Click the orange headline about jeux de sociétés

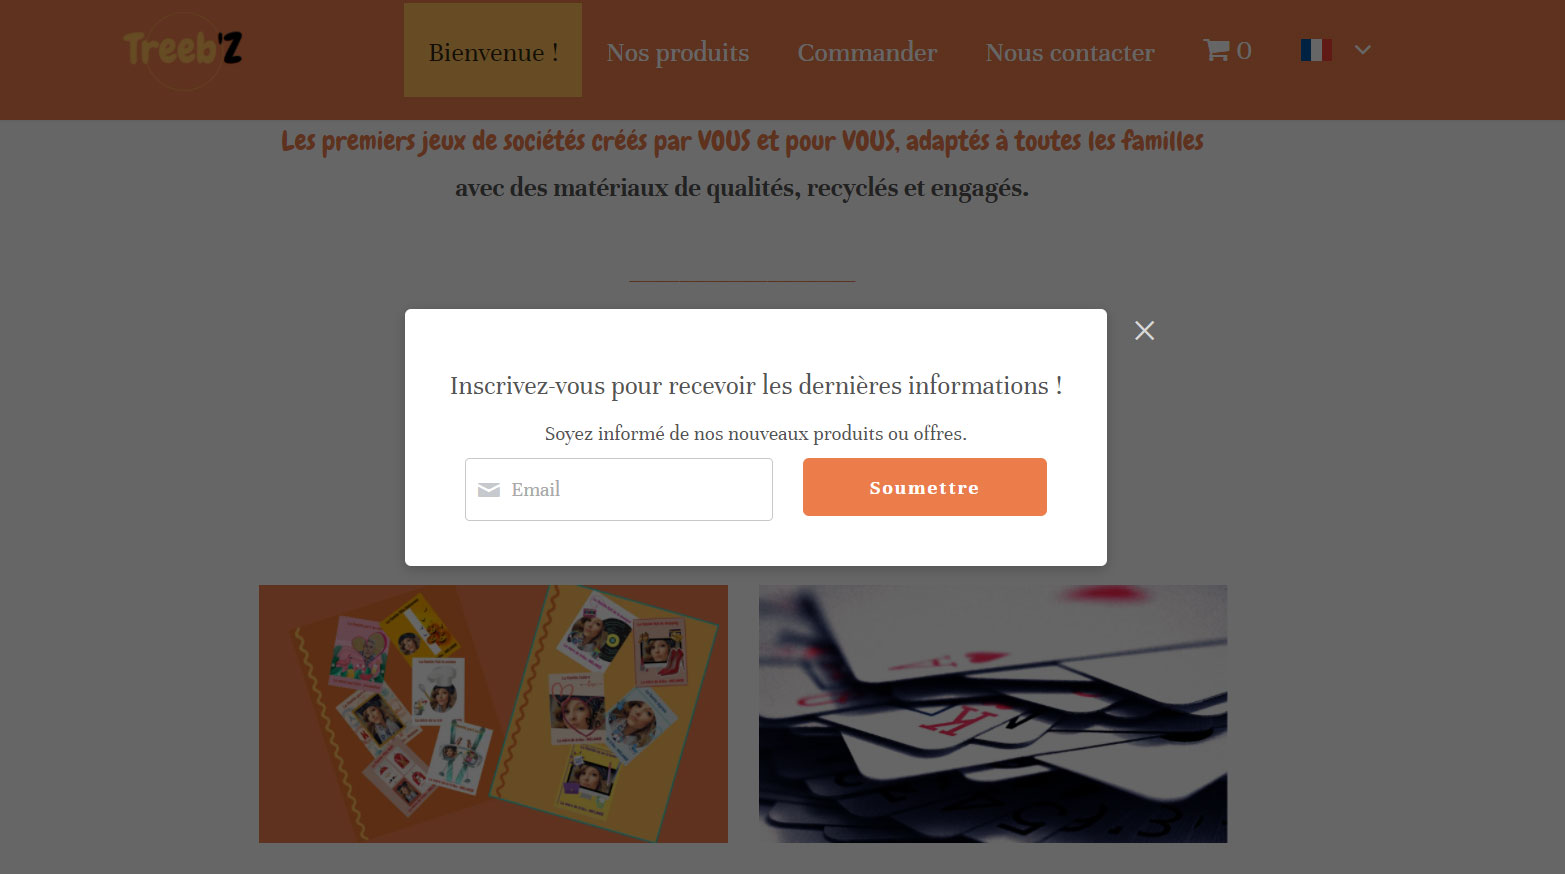(742, 141)
